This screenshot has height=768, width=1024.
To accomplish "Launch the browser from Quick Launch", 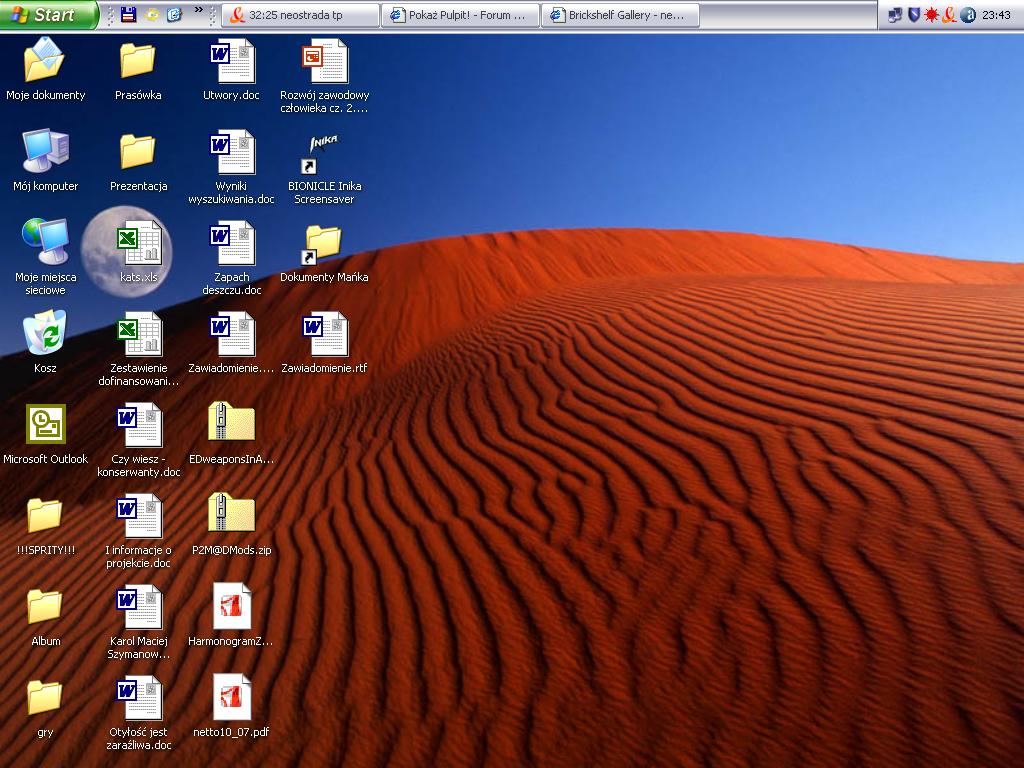I will click(x=172, y=14).
